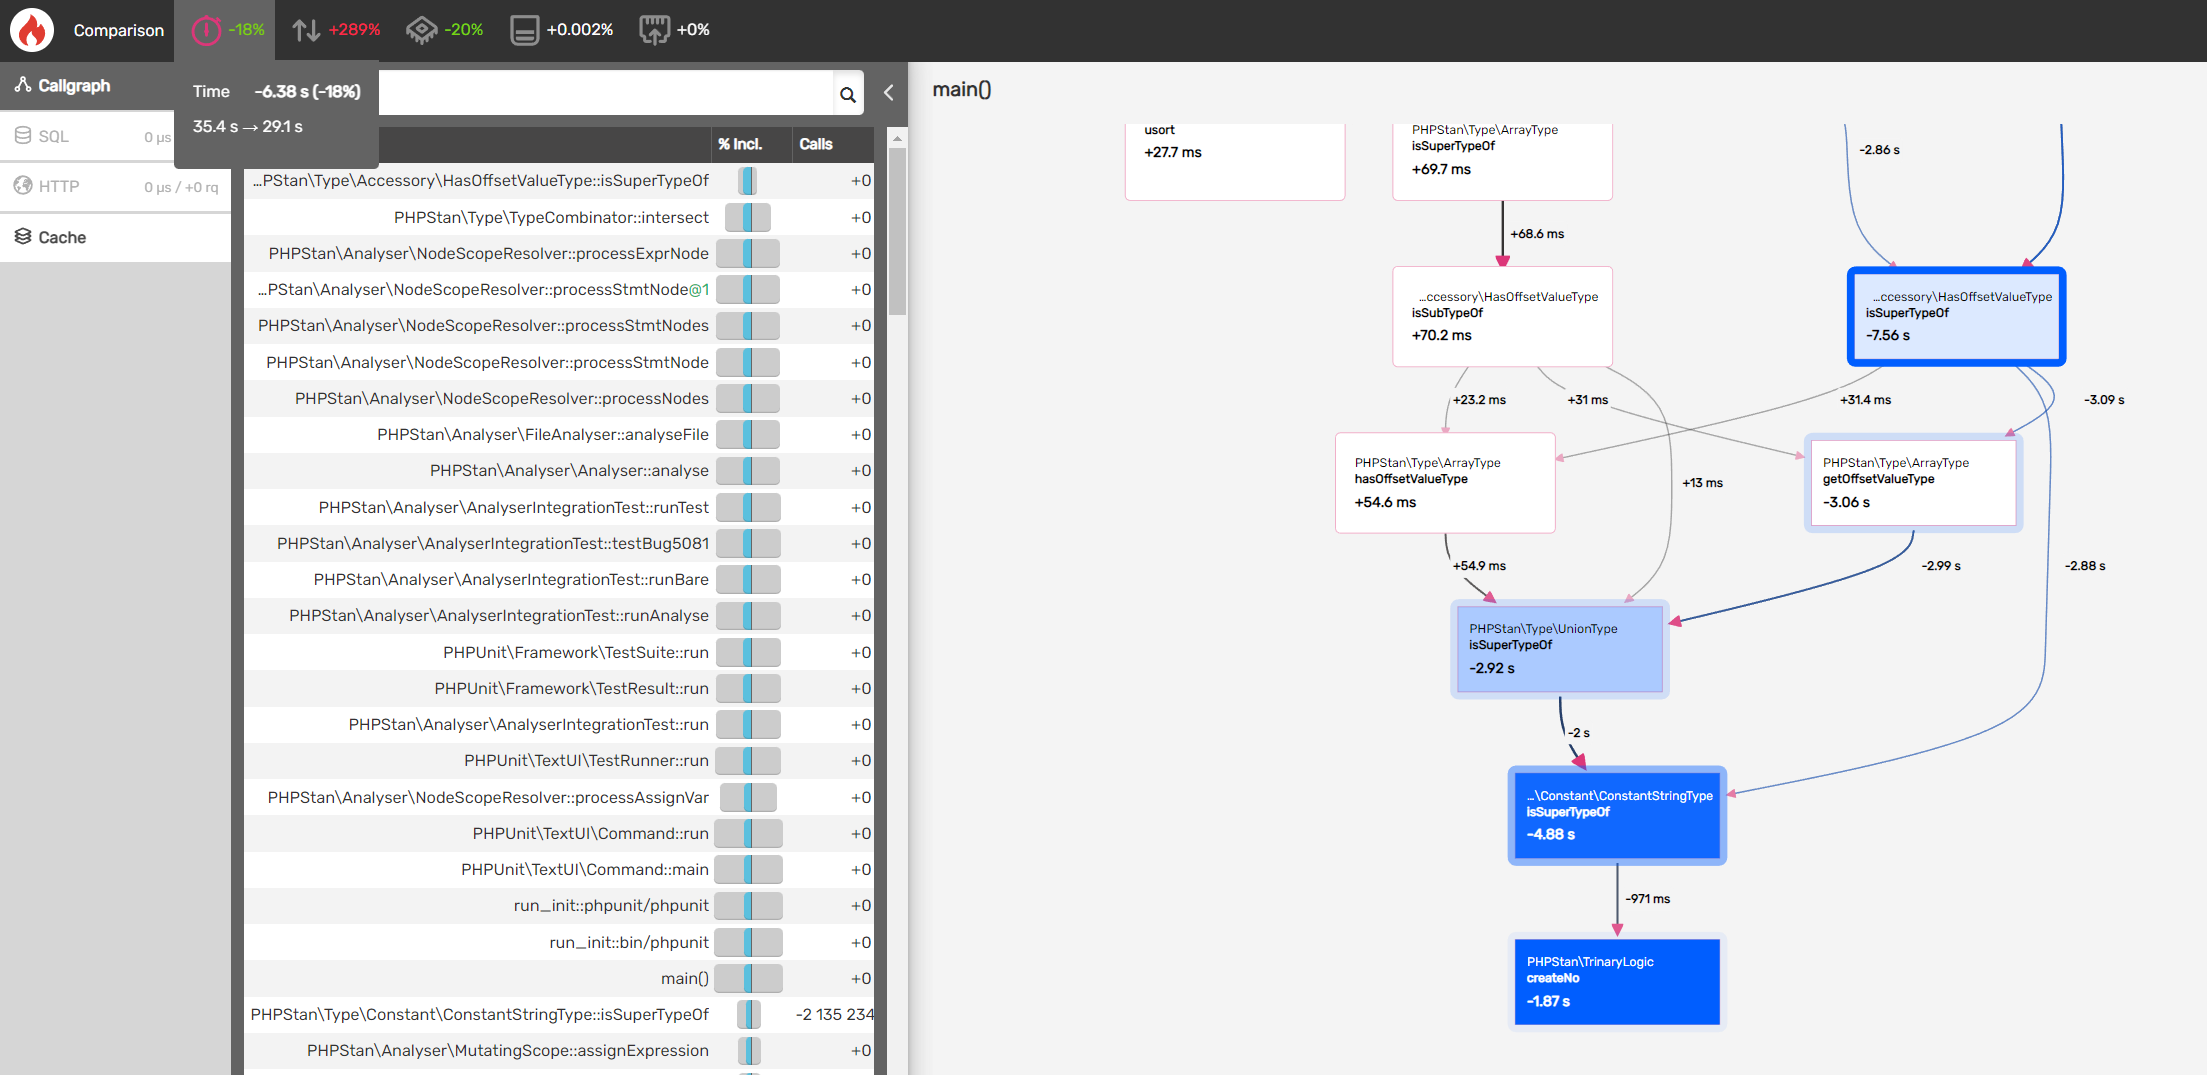Select run_init::bin/phpunit row
The height and width of the screenshot is (1075, 2207).
tap(559, 942)
